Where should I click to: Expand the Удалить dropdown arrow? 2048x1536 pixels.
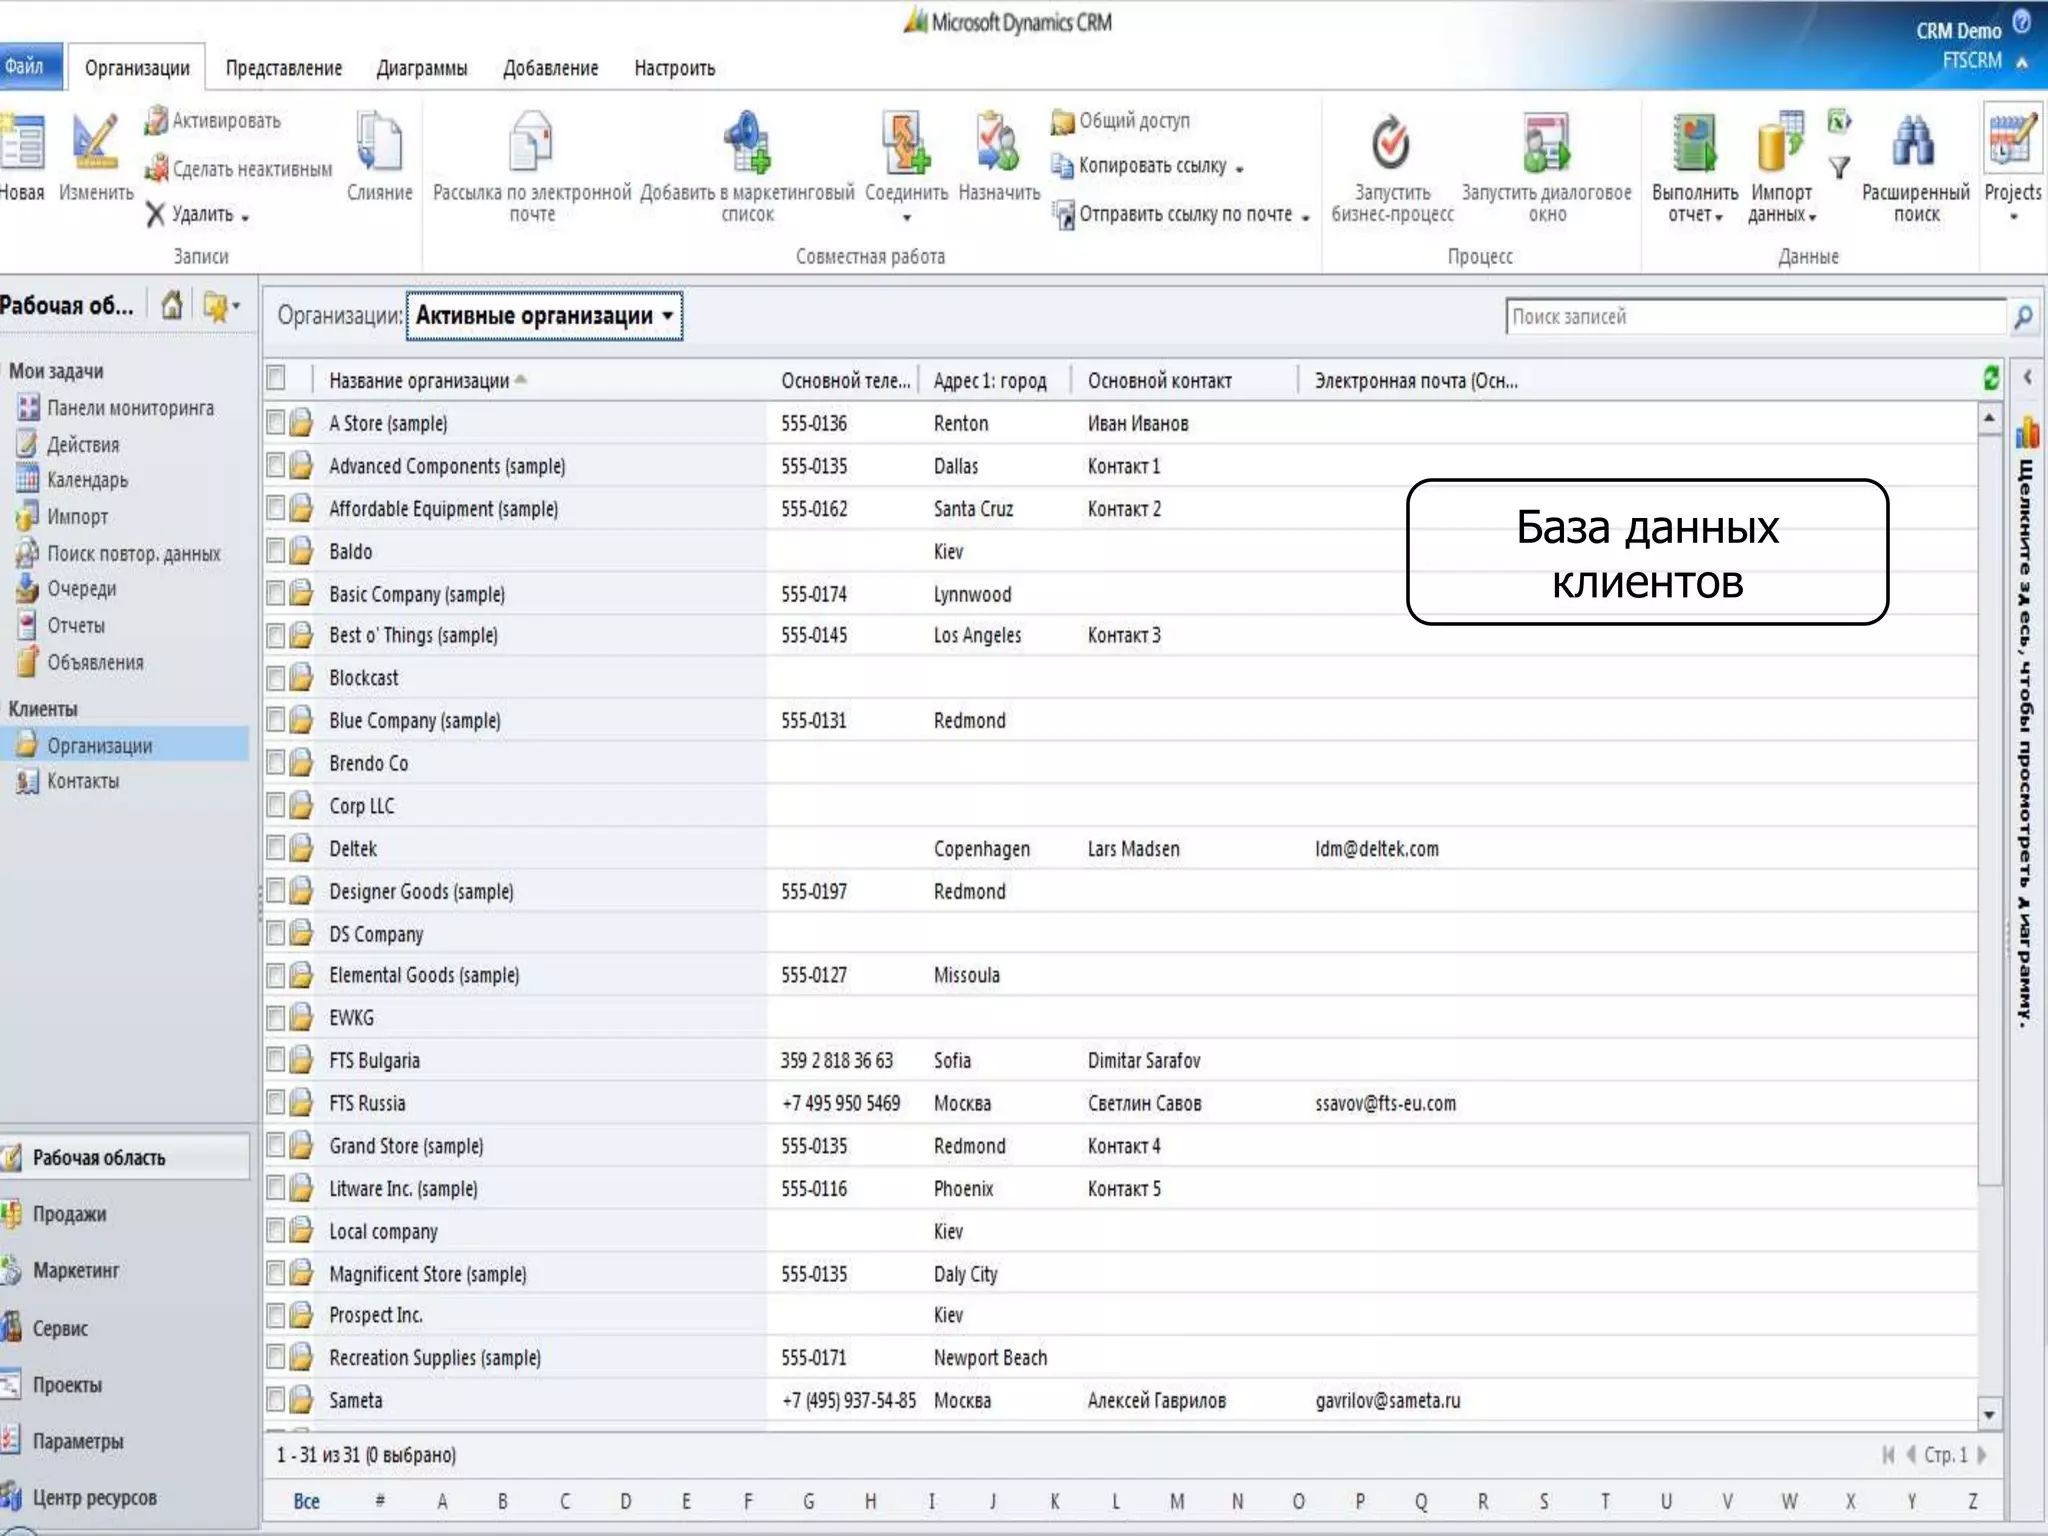245,218
